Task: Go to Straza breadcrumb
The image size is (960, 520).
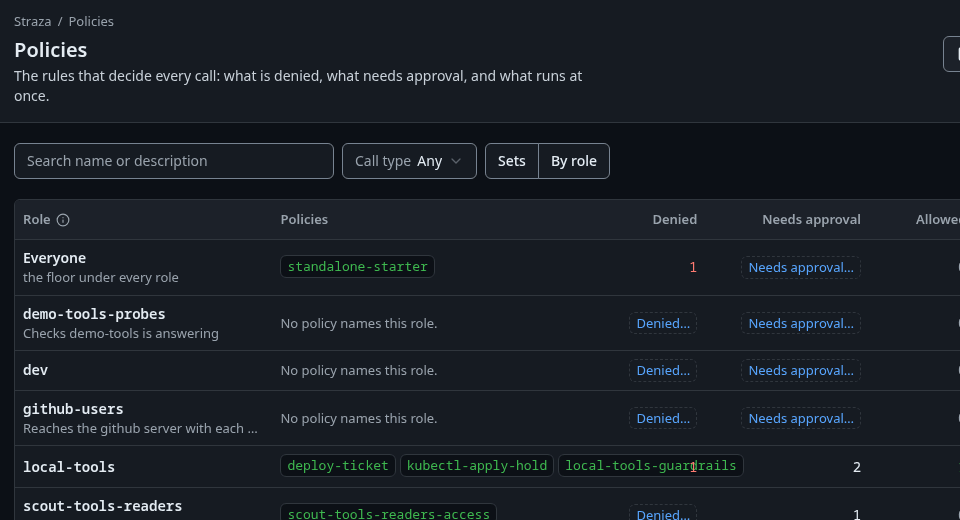Action: (32, 21)
